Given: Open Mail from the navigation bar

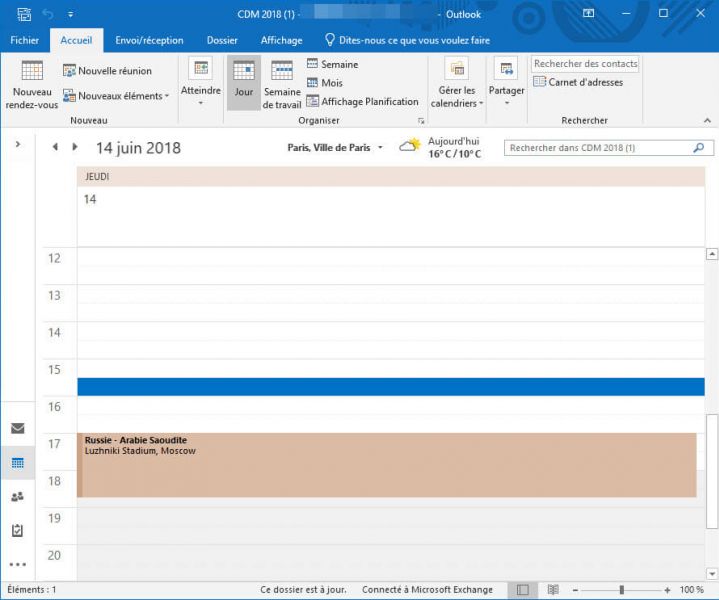Looking at the screenshot, I should 18,428.
